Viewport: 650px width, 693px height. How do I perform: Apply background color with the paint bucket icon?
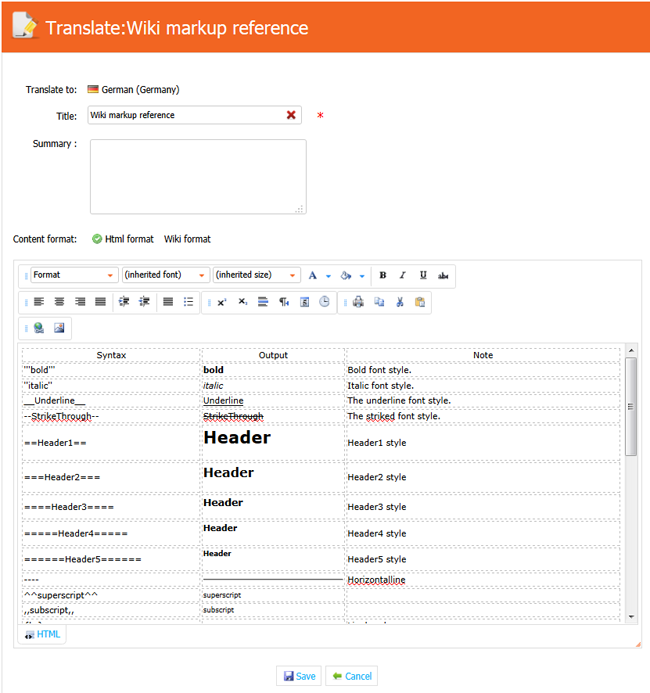pos(346,275)
